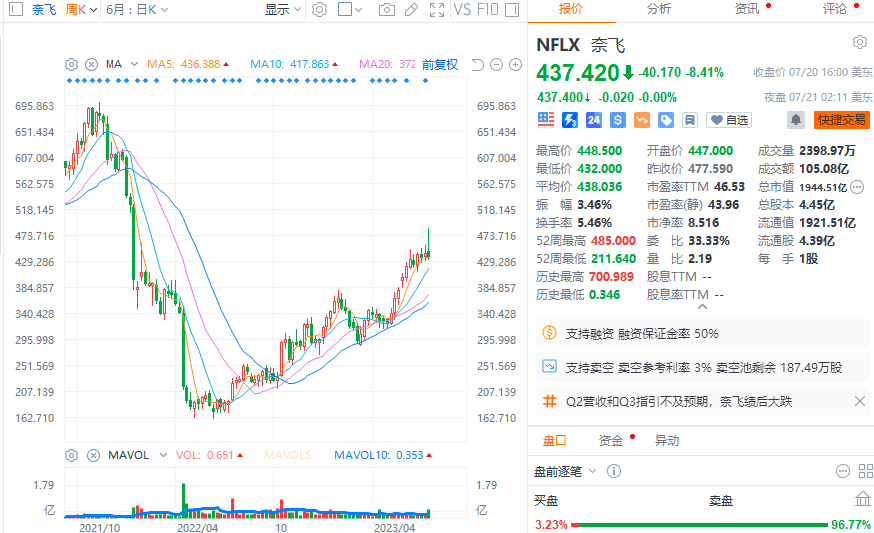Switch to the 资讯 tab

tap(746, 9)
